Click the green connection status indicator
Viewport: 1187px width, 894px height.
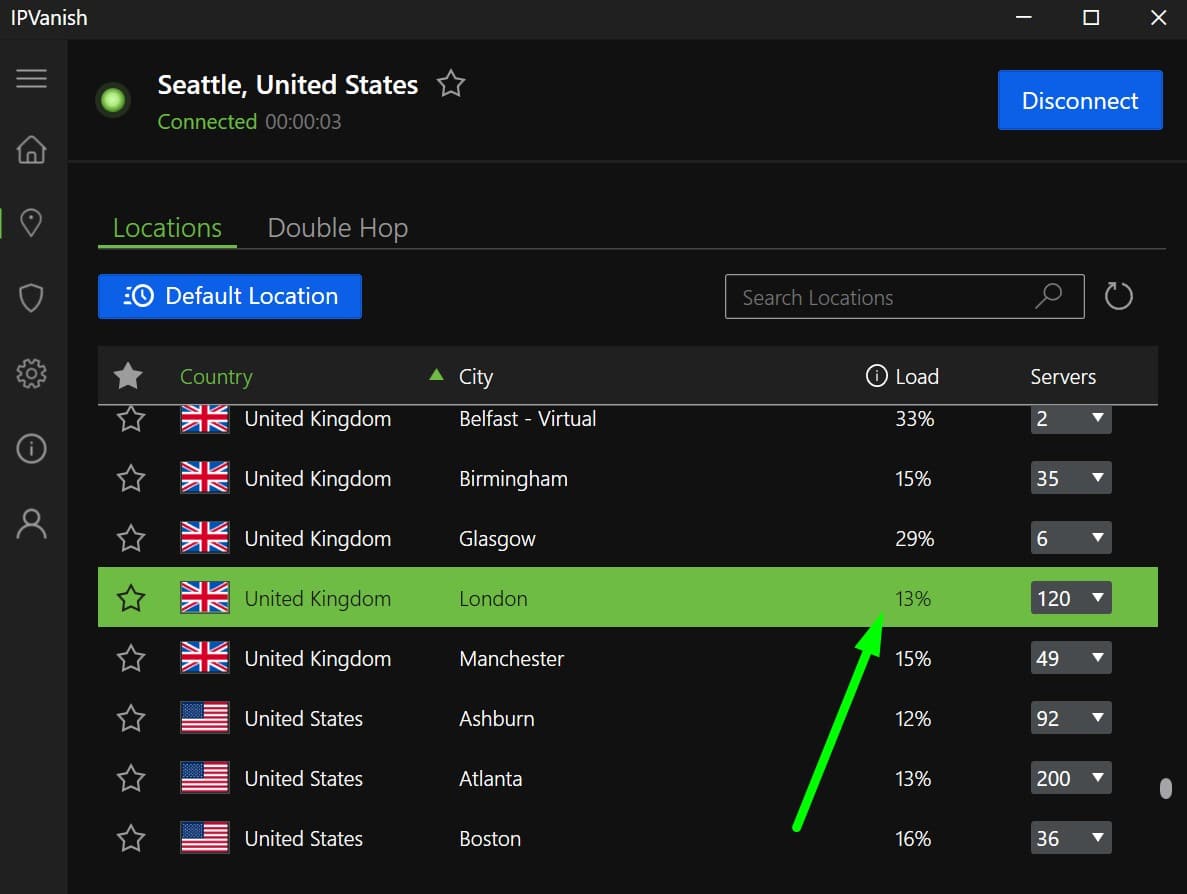114,100
